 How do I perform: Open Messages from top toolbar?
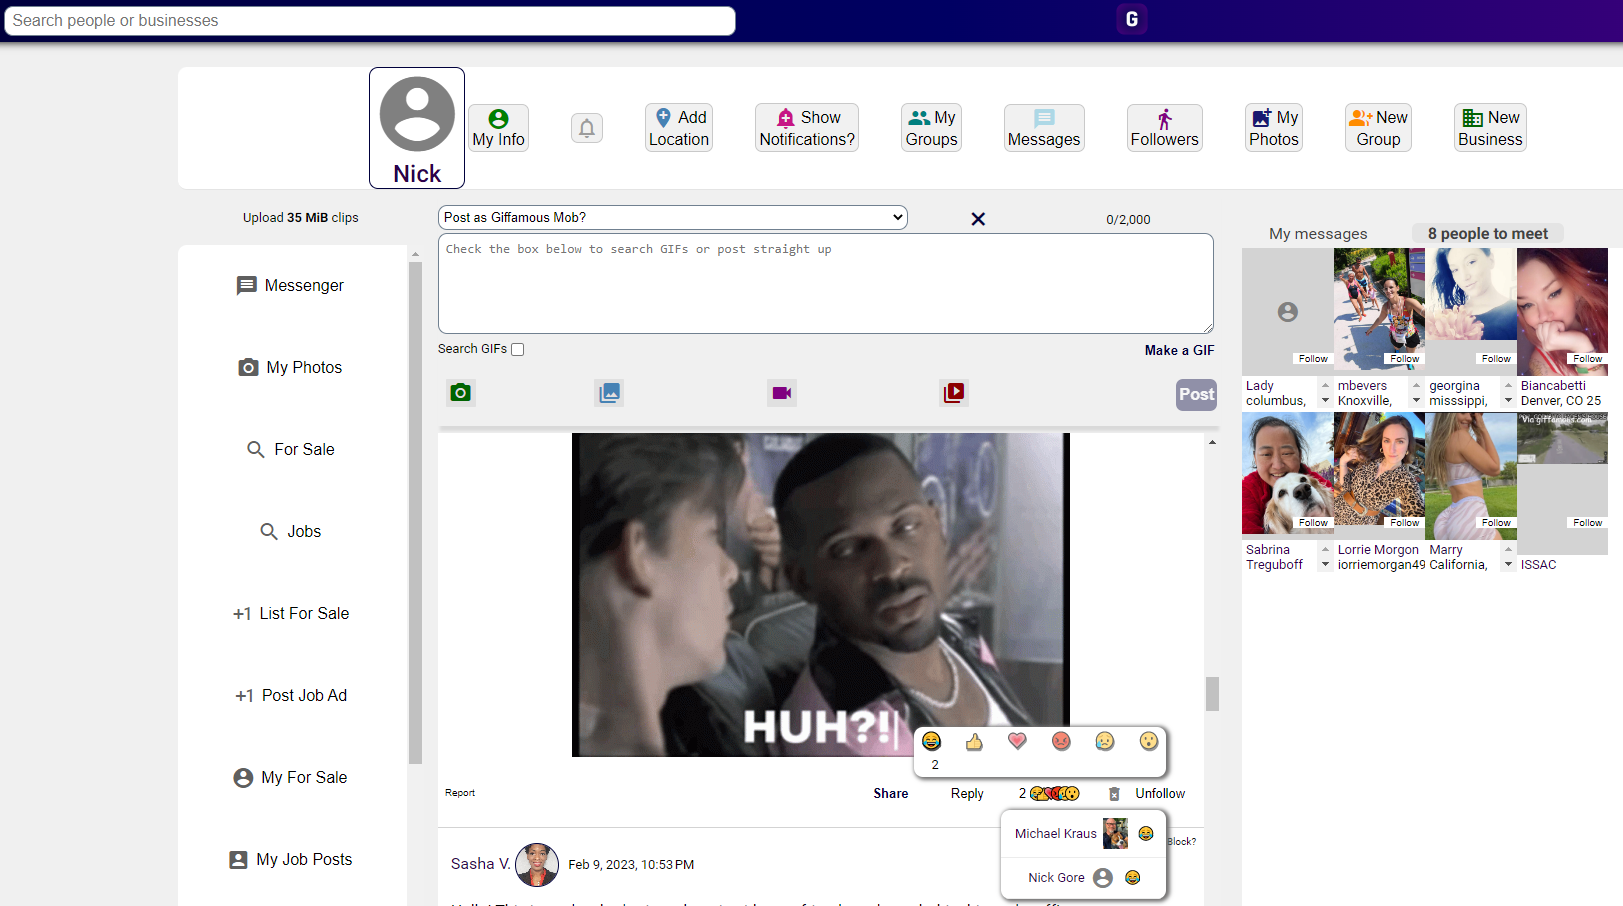coord(1044,128)
